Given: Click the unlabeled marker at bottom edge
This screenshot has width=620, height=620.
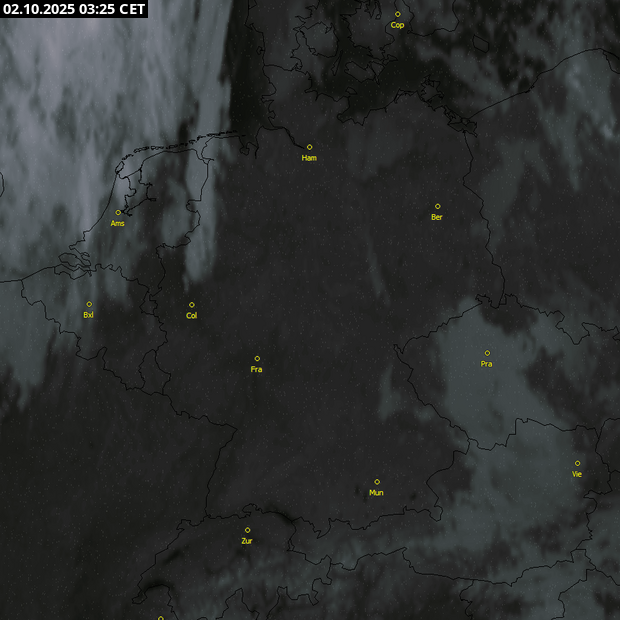Looking at the screenshot, I should pos(160,618).
